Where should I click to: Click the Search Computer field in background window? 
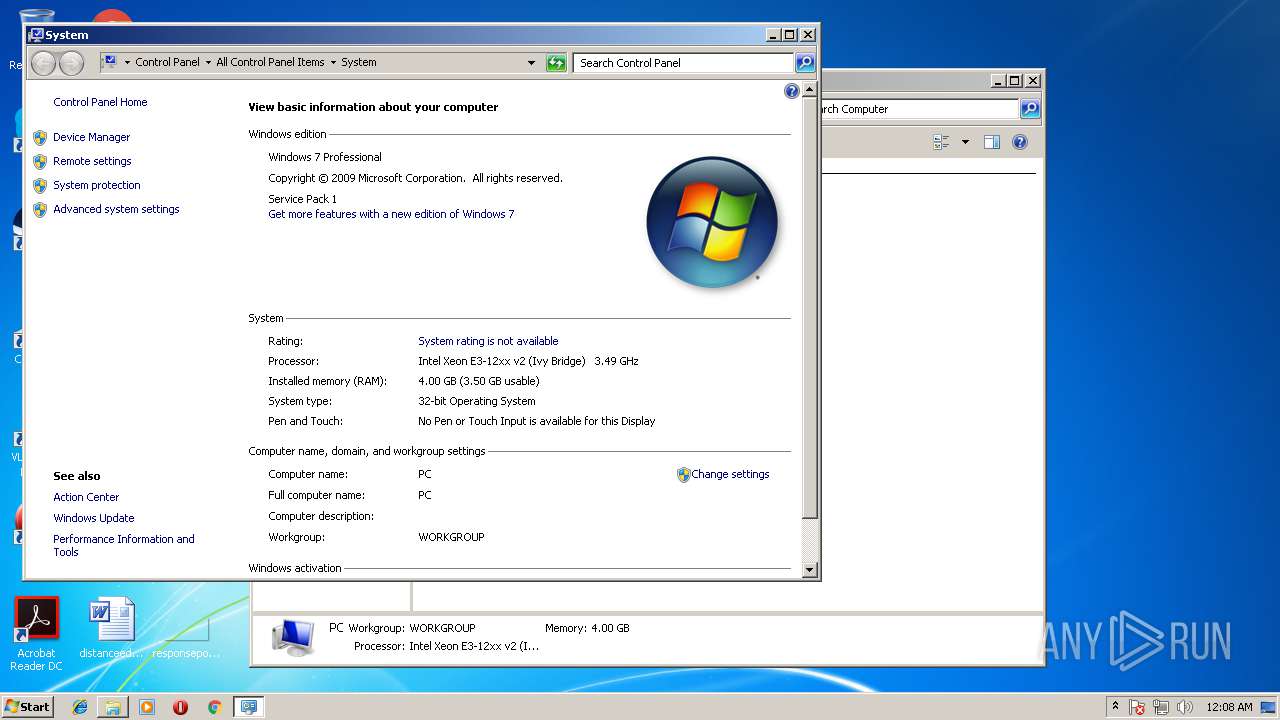click(x=918, y=109)
